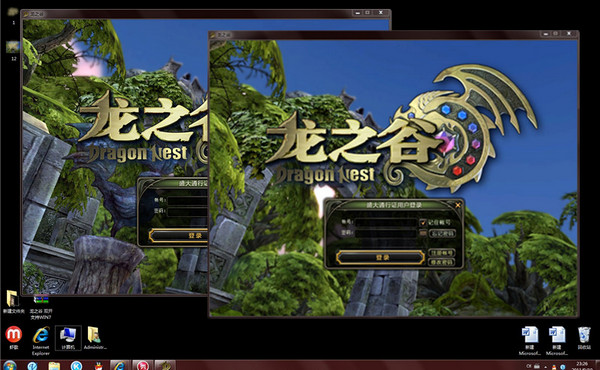The image size is (600, 370).
Task: Click the register account button
Action: tap(442, 253)
